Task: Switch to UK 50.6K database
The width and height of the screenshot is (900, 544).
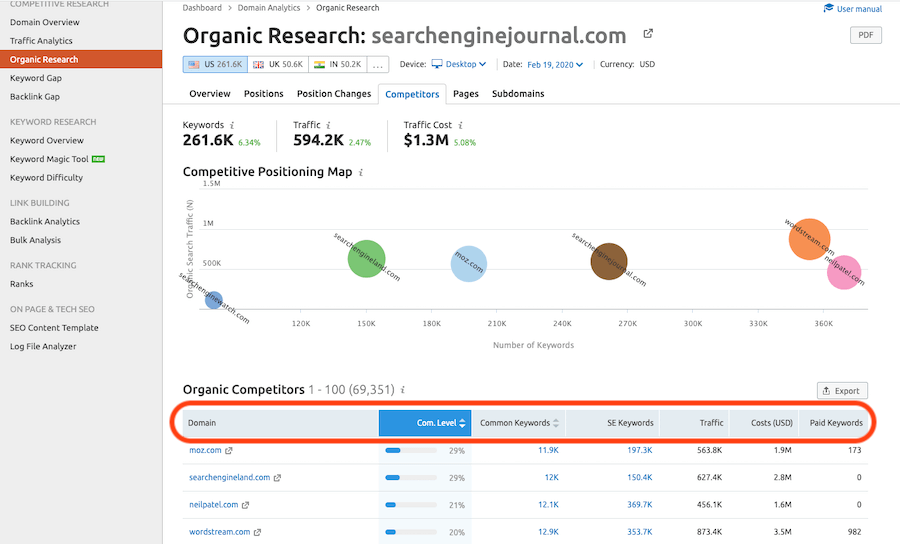Action: [x=277, y=64]
